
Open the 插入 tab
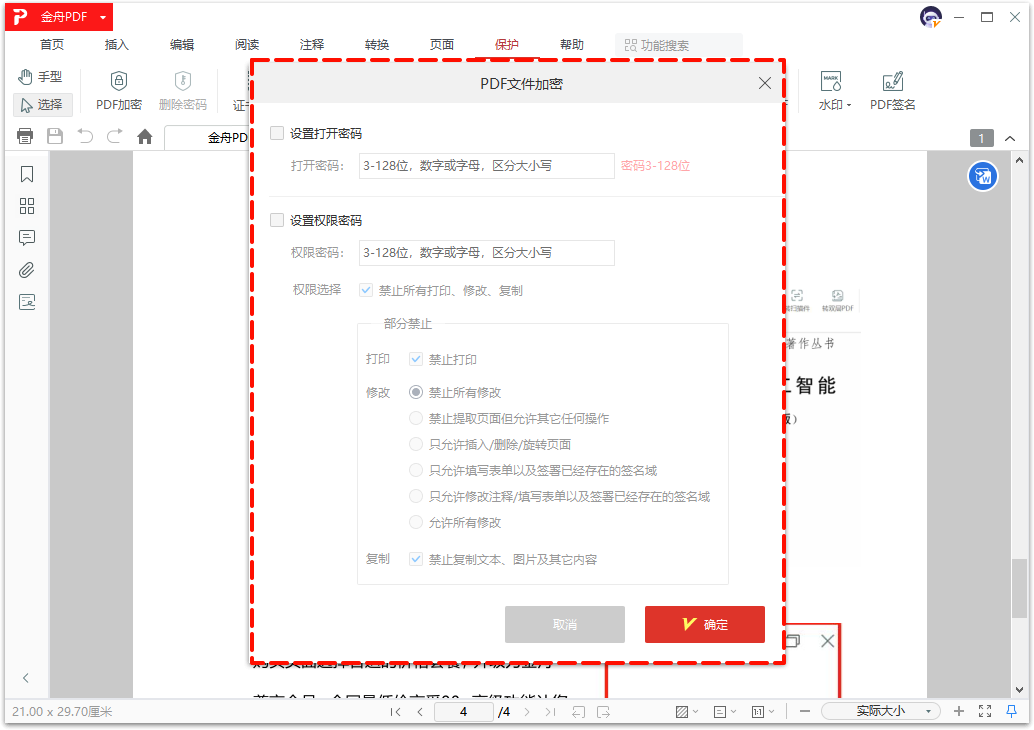click(x=116, y=45)
